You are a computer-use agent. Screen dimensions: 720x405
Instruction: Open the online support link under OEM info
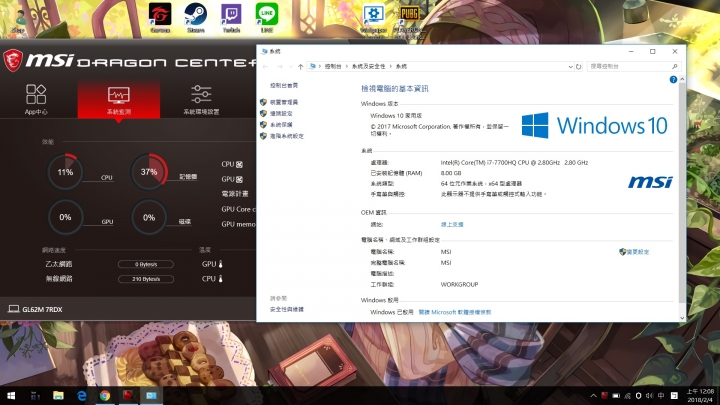click(x=451, y=224)
